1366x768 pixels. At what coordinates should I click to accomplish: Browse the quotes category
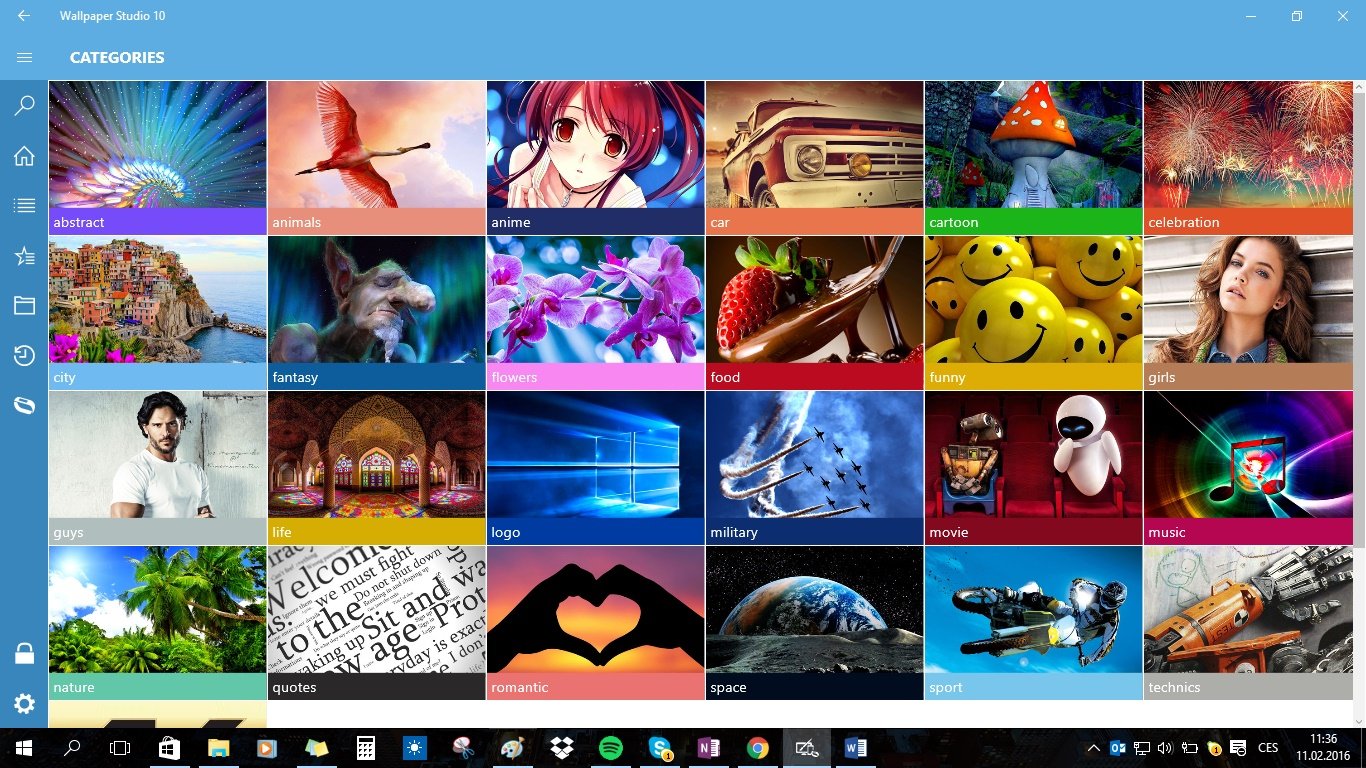(377, 623)
